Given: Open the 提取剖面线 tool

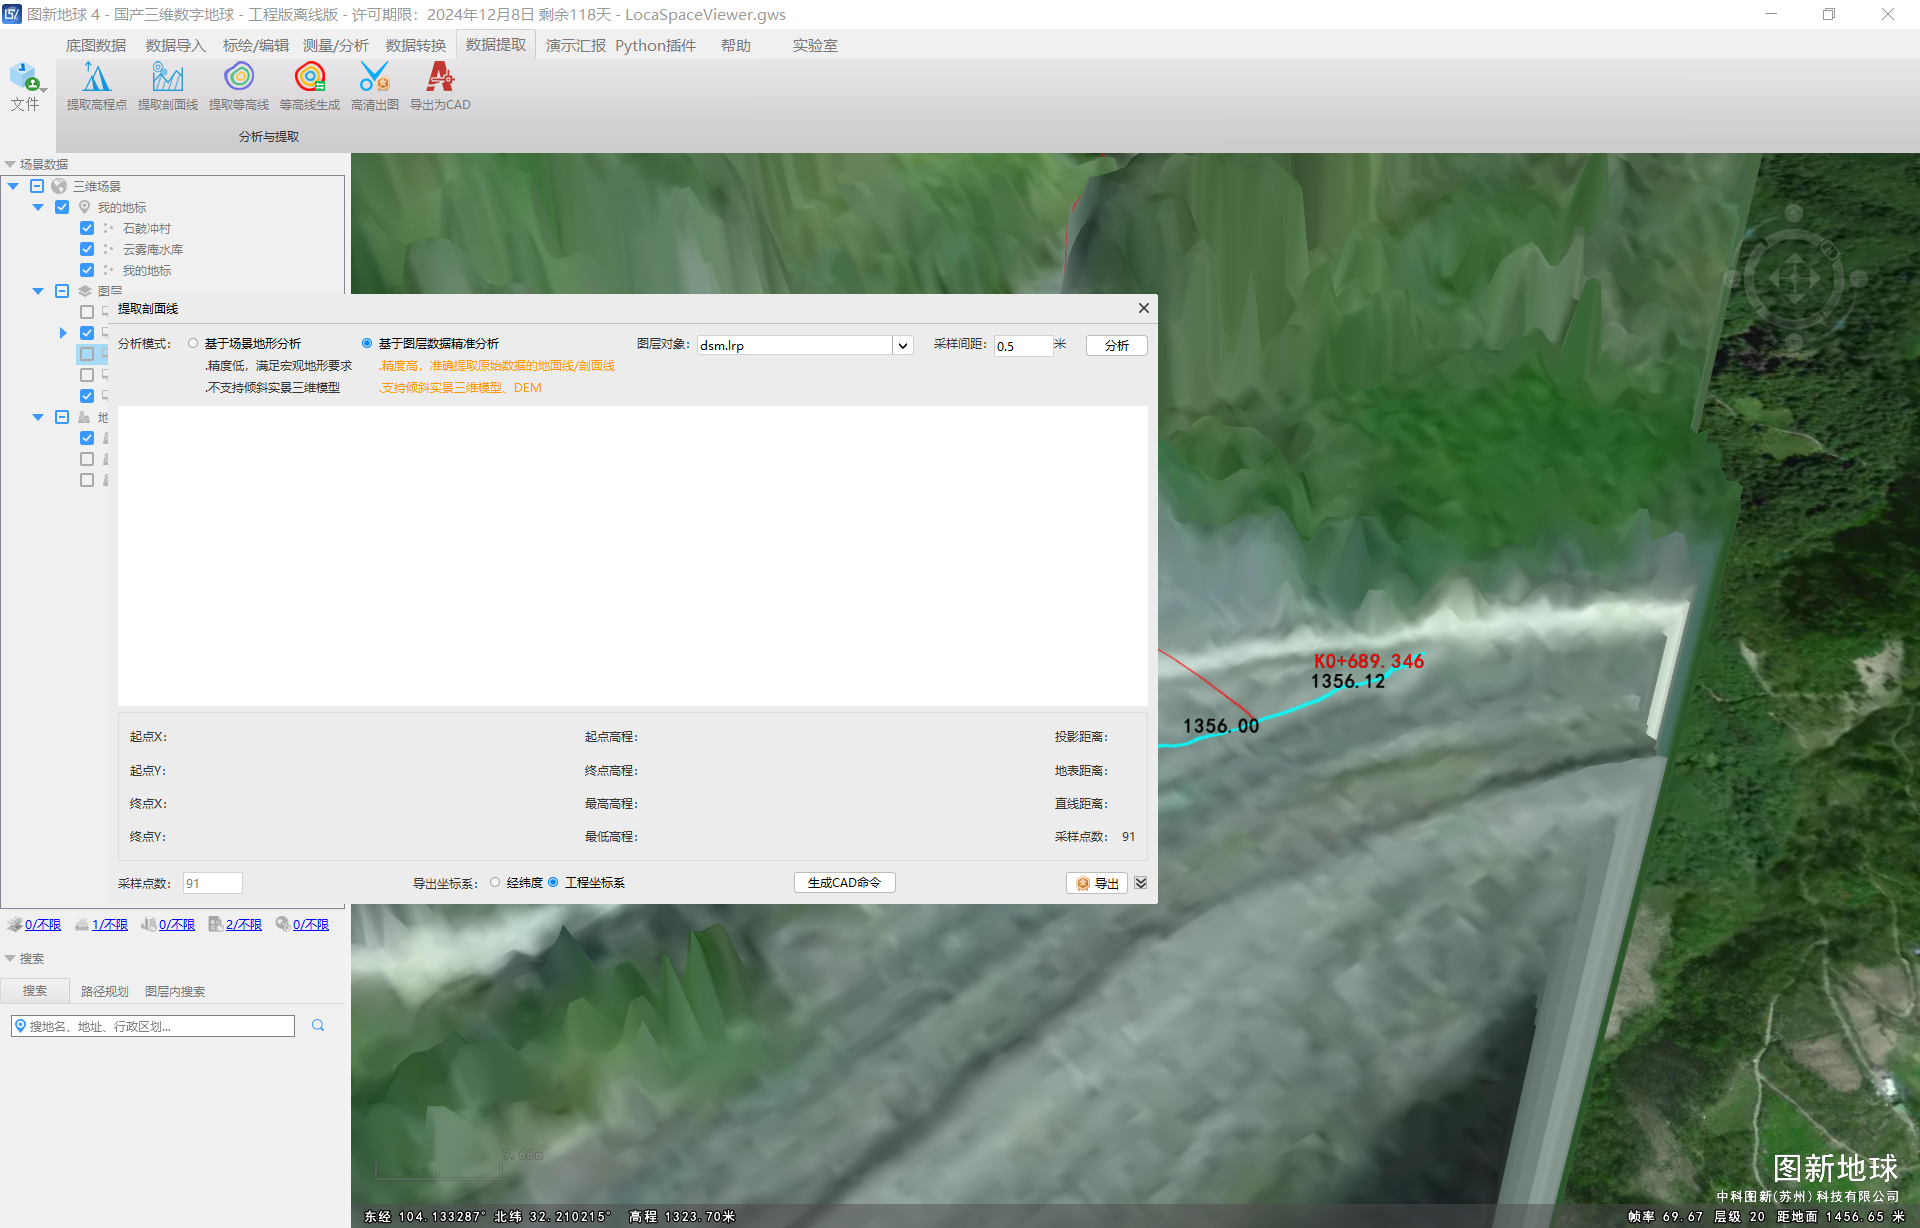Looking at the screenshot, I should coord(167,78).
